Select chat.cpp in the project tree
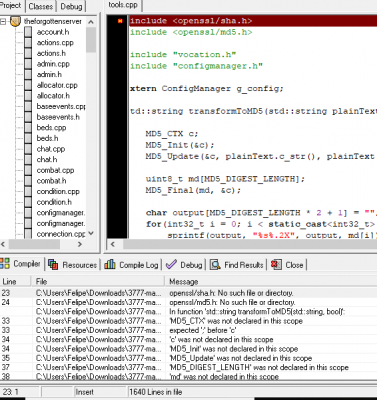The image size is (377, 400). tap(51, 149)
